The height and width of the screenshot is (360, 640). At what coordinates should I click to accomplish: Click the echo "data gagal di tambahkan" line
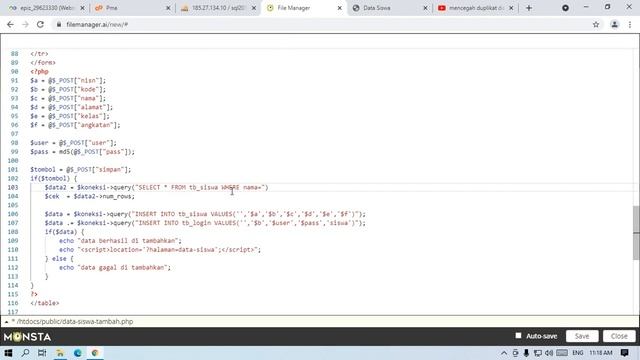pyautogui.click(x=115, y=267)
